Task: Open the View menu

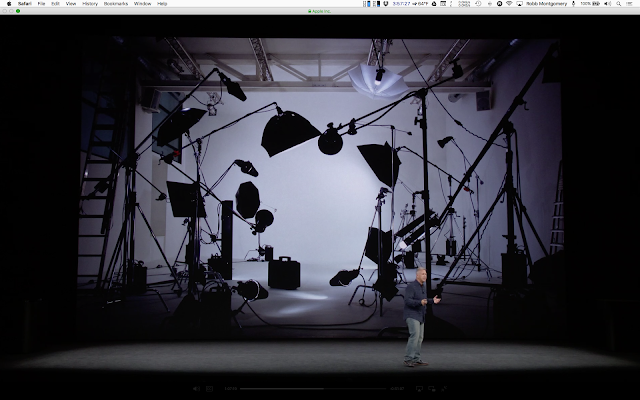Action: tap(71, 4)
